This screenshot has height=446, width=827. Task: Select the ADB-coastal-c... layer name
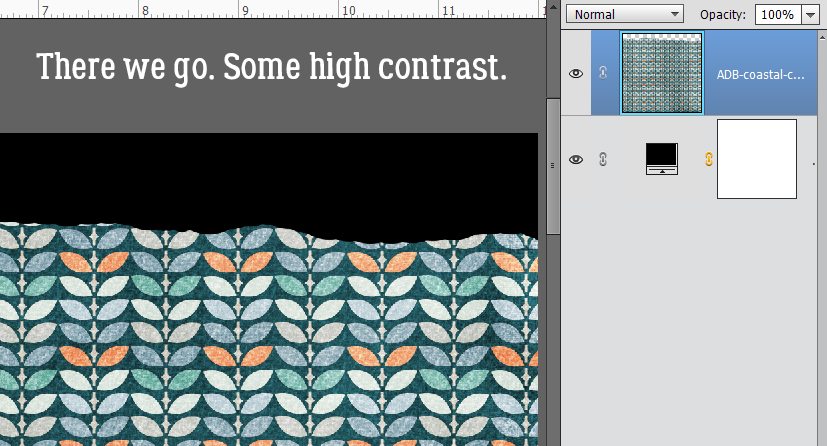click(x=760, y=75)
